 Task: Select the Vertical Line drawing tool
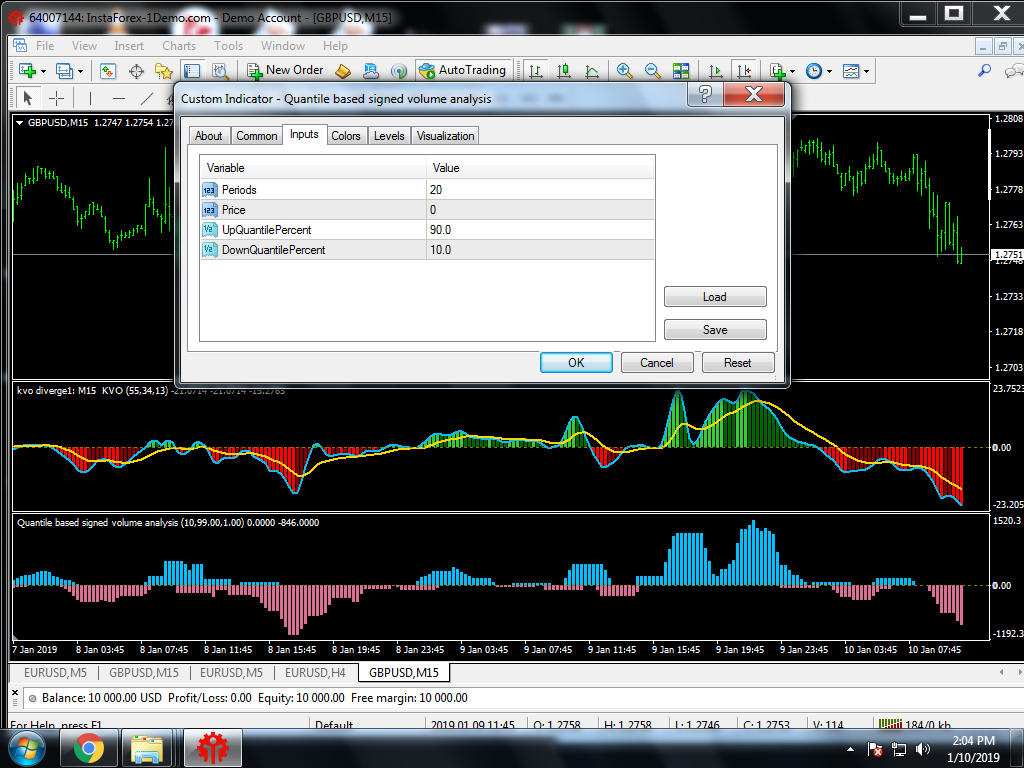[x=90, y=99]
